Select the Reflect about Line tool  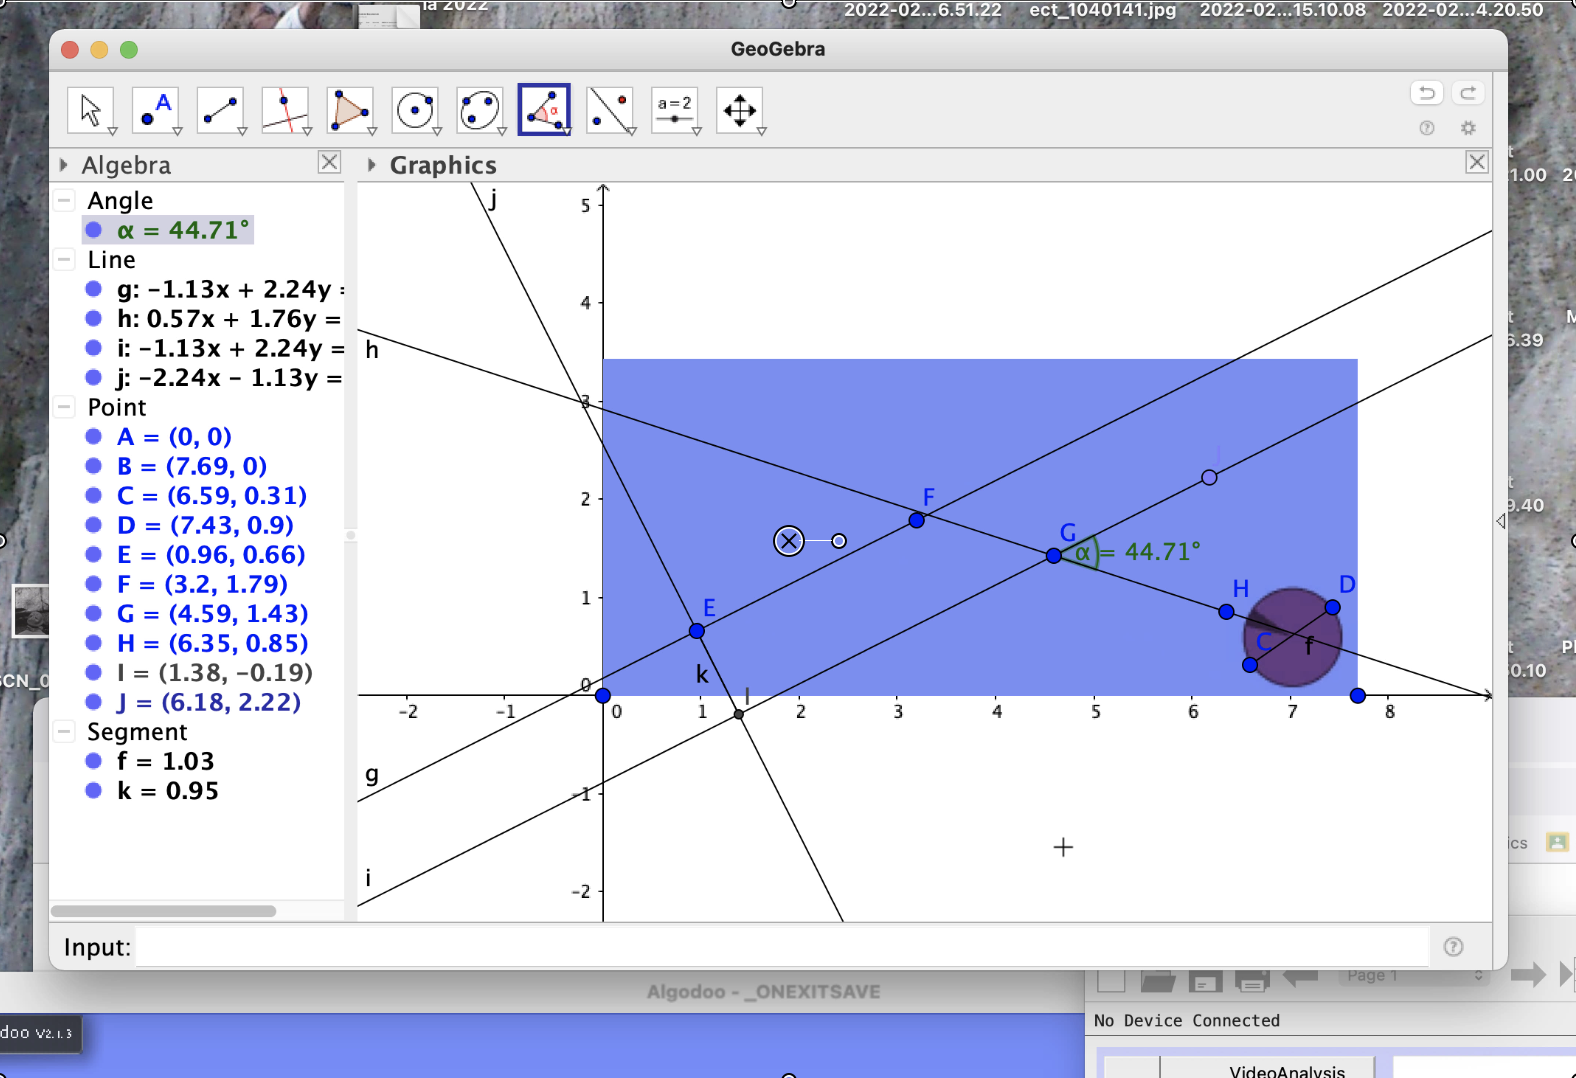click(x=609, y=110)
